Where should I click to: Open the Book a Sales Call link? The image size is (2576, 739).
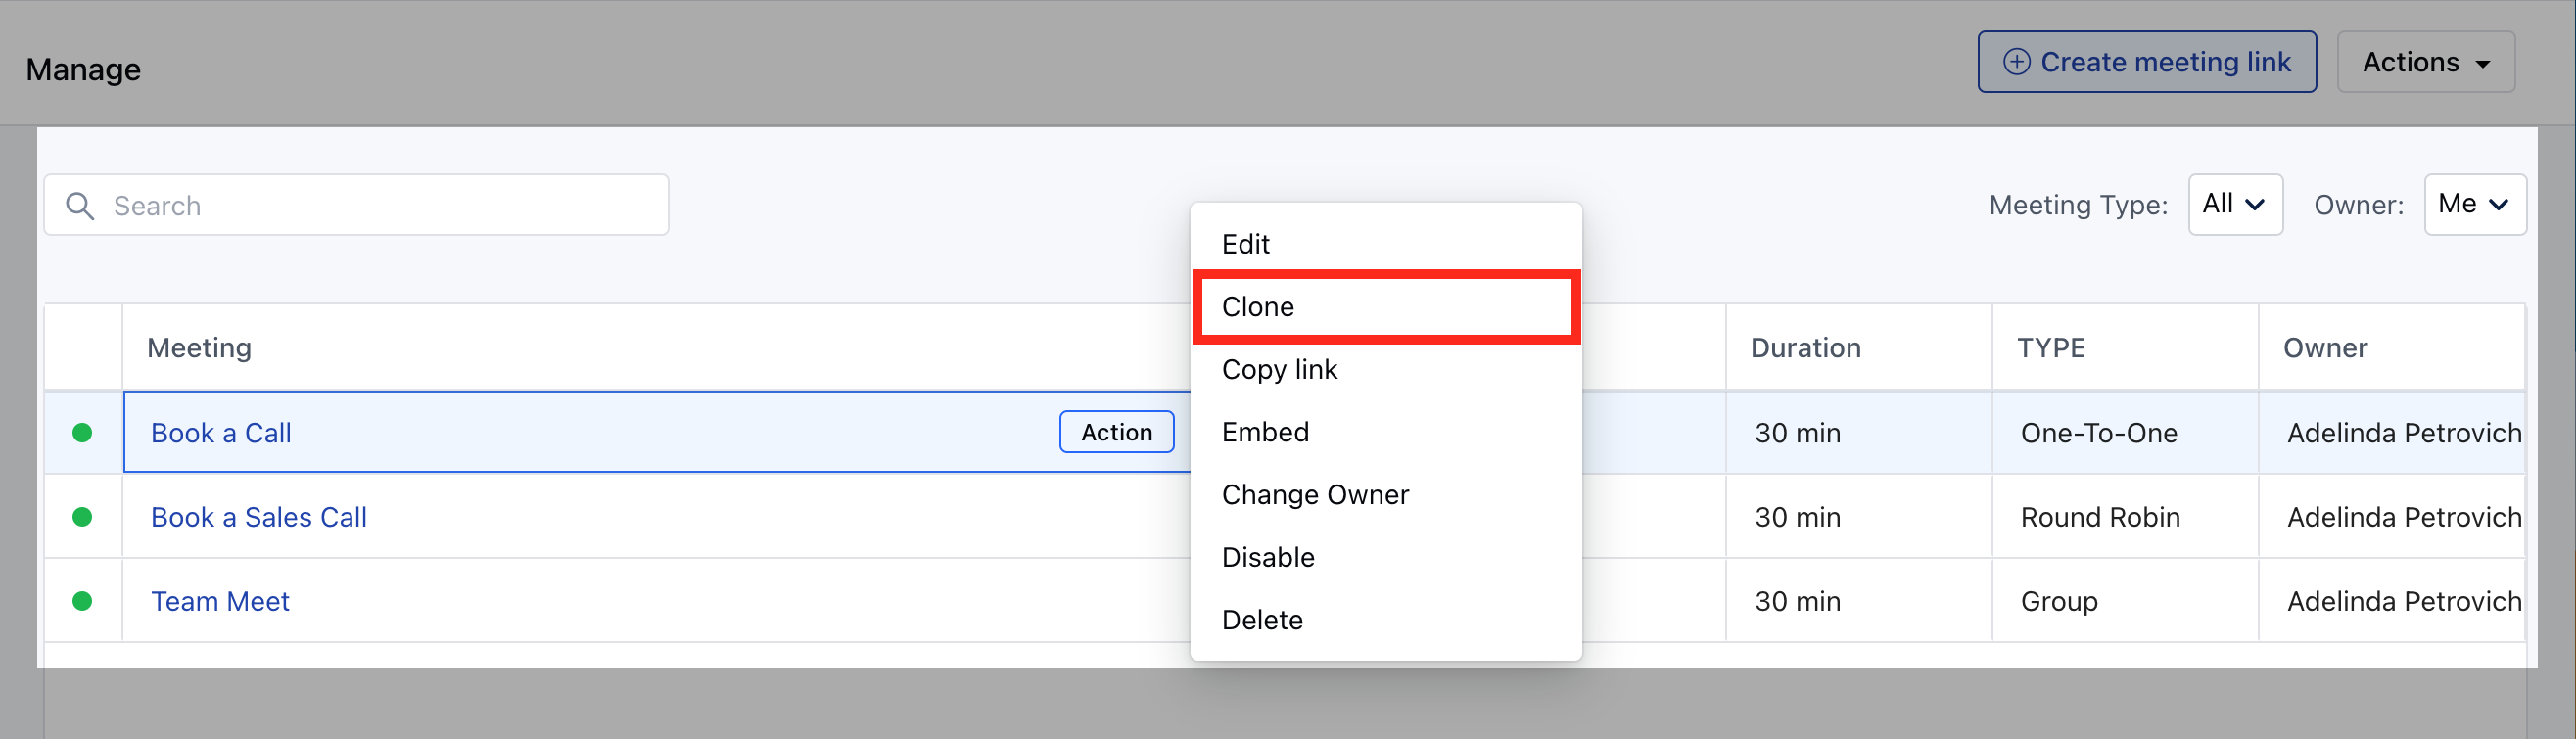click(x=259, y=517)
